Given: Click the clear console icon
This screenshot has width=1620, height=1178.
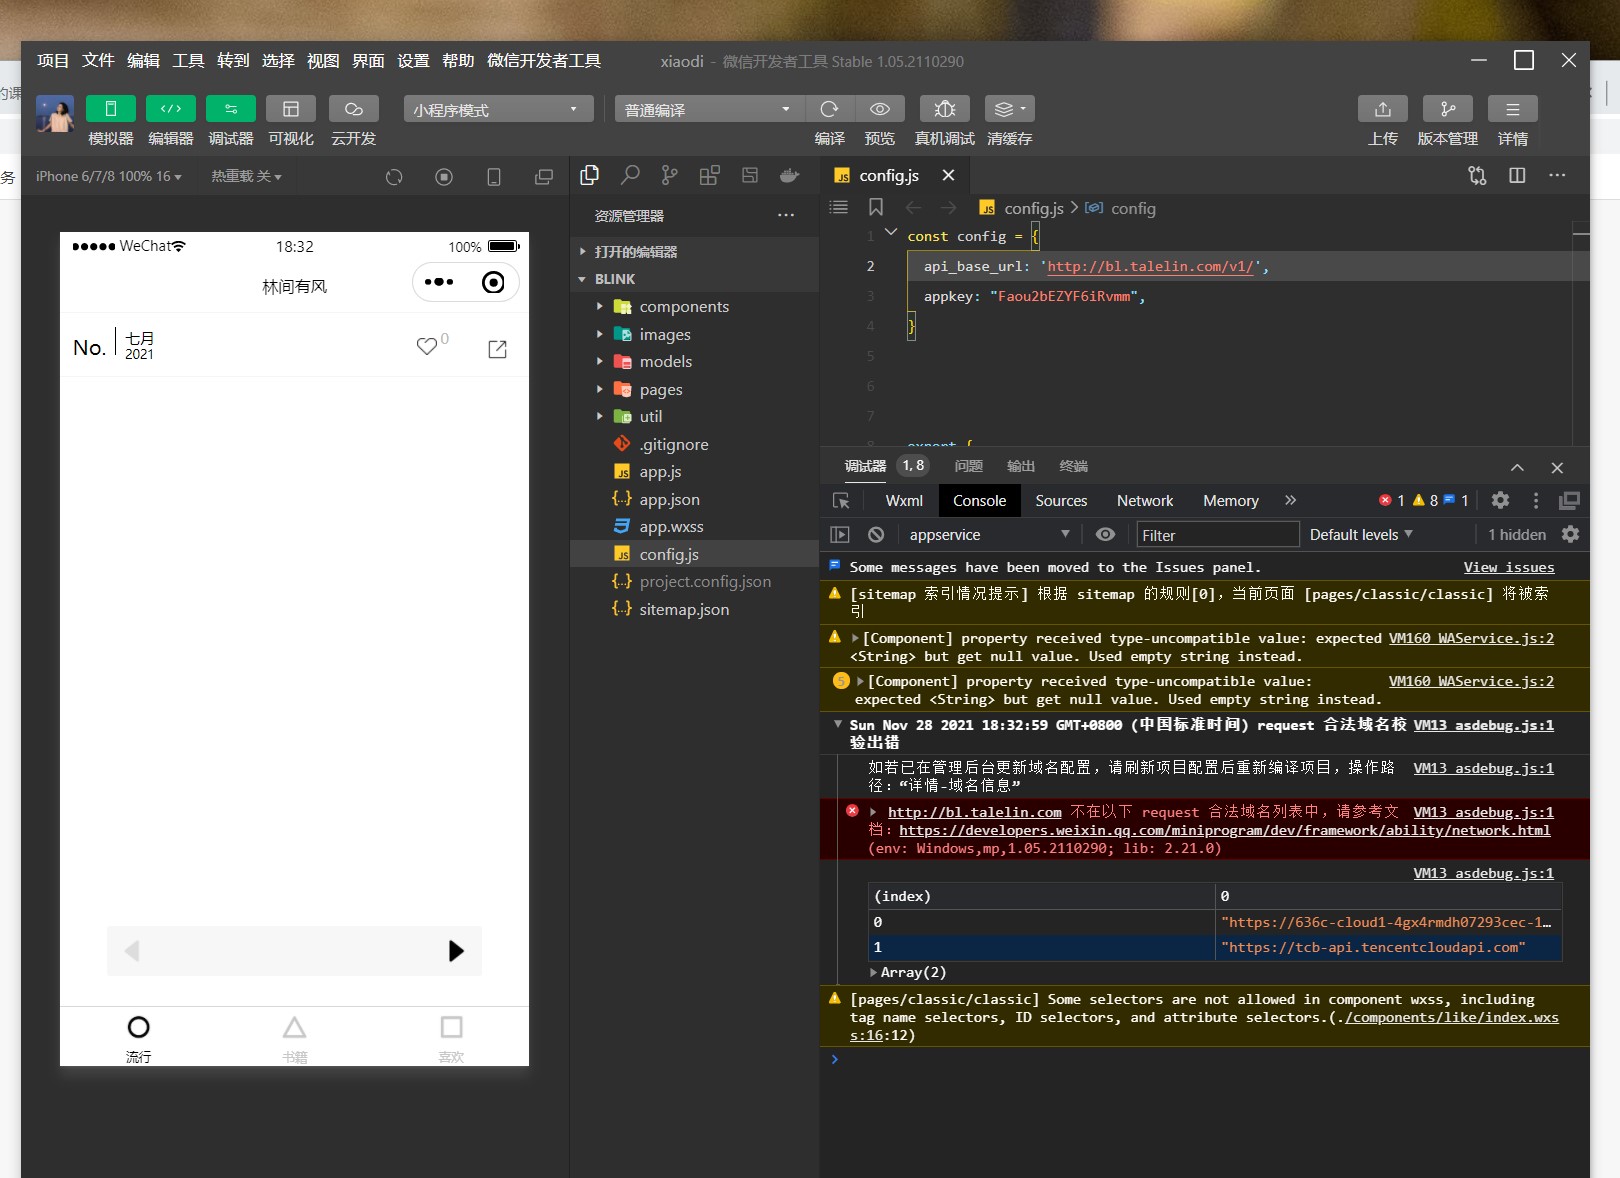Looking at the screenshot, I should click(876, 535).
